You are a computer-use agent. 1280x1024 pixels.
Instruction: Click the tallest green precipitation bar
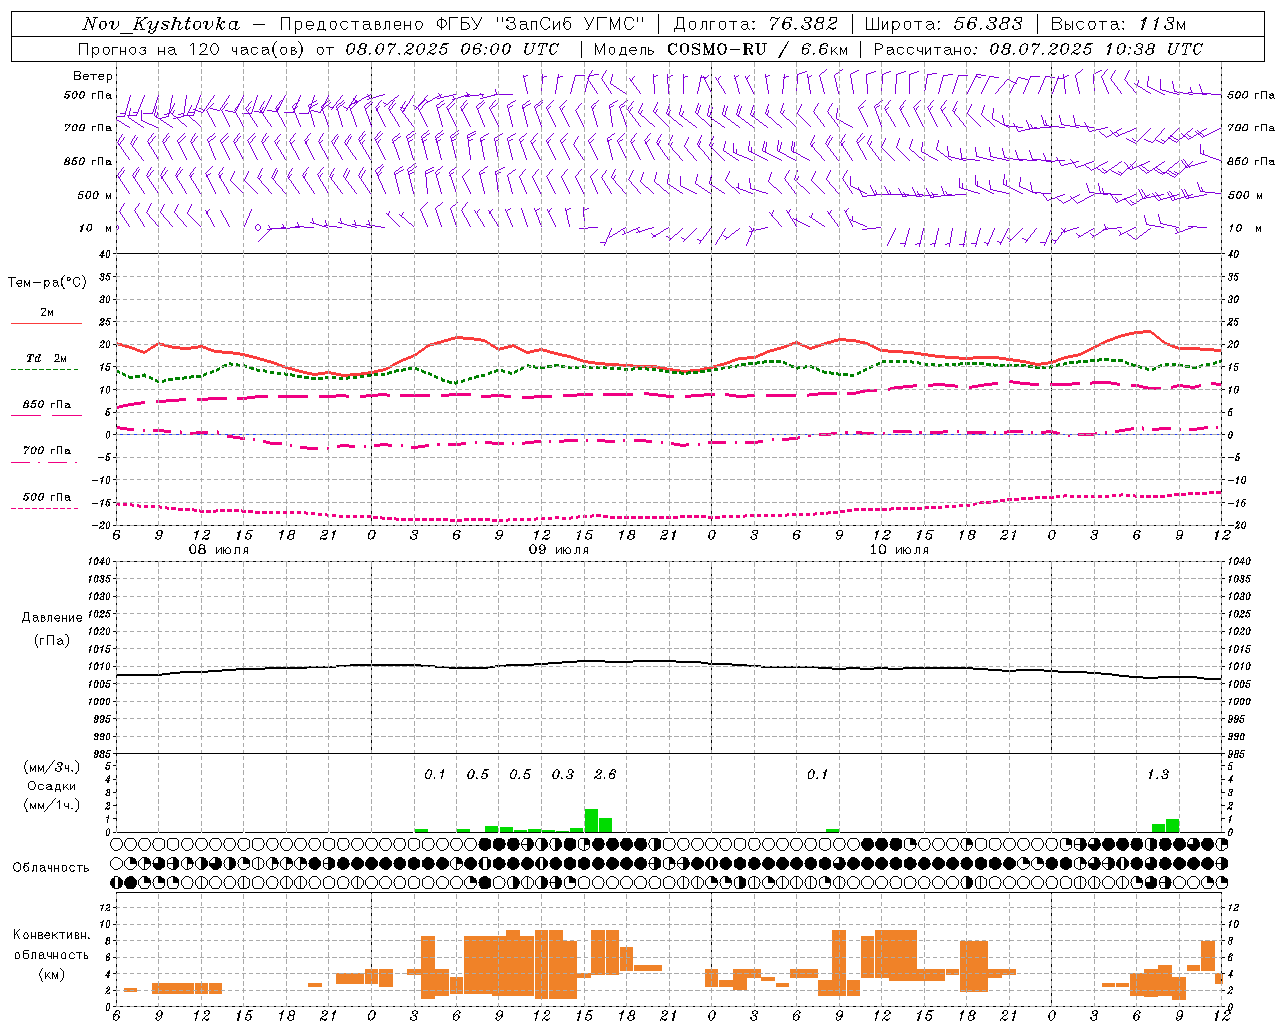(x=591, y=820)
